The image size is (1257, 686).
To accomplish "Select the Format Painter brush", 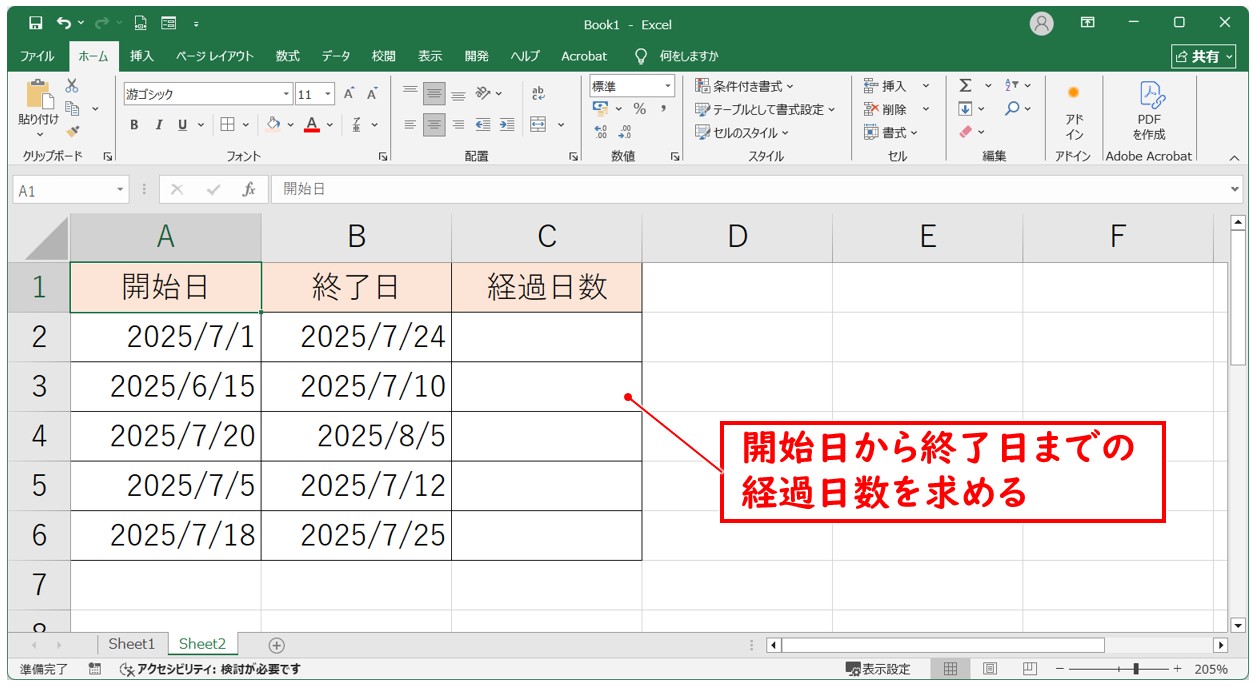I will (x=72, y=130).
